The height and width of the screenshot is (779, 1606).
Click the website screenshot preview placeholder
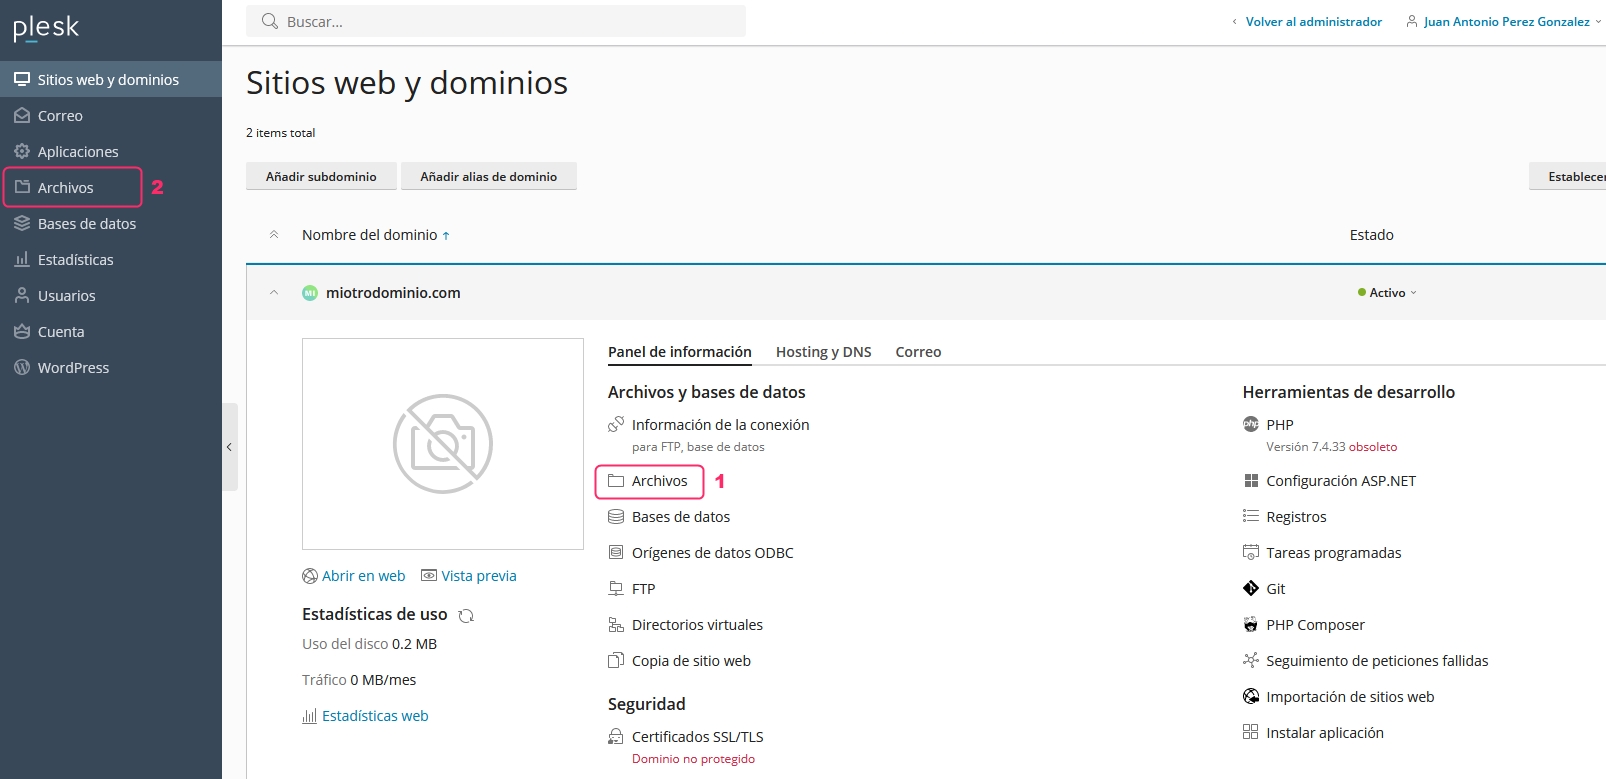coord(442,443)
